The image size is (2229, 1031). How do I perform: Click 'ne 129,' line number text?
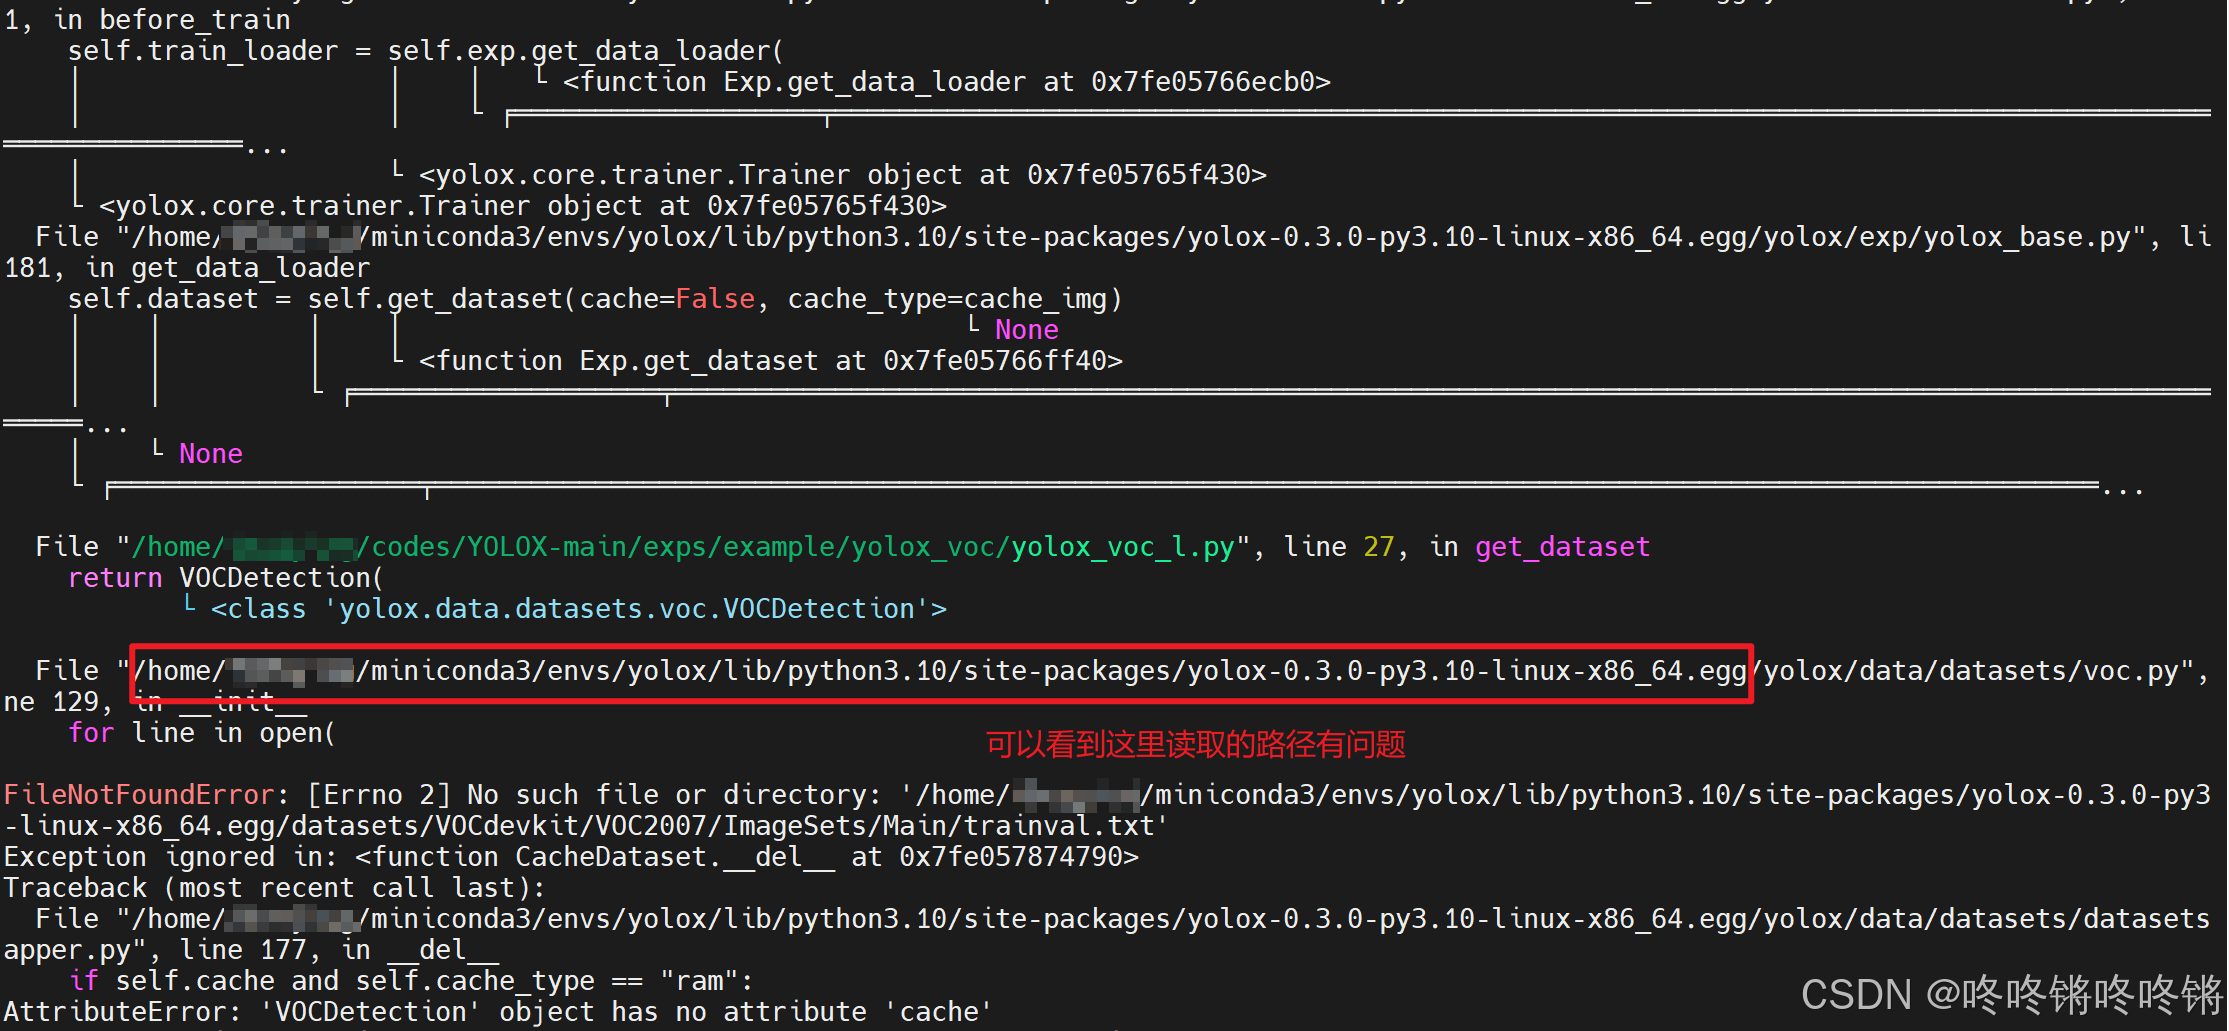tap(59, 702)
